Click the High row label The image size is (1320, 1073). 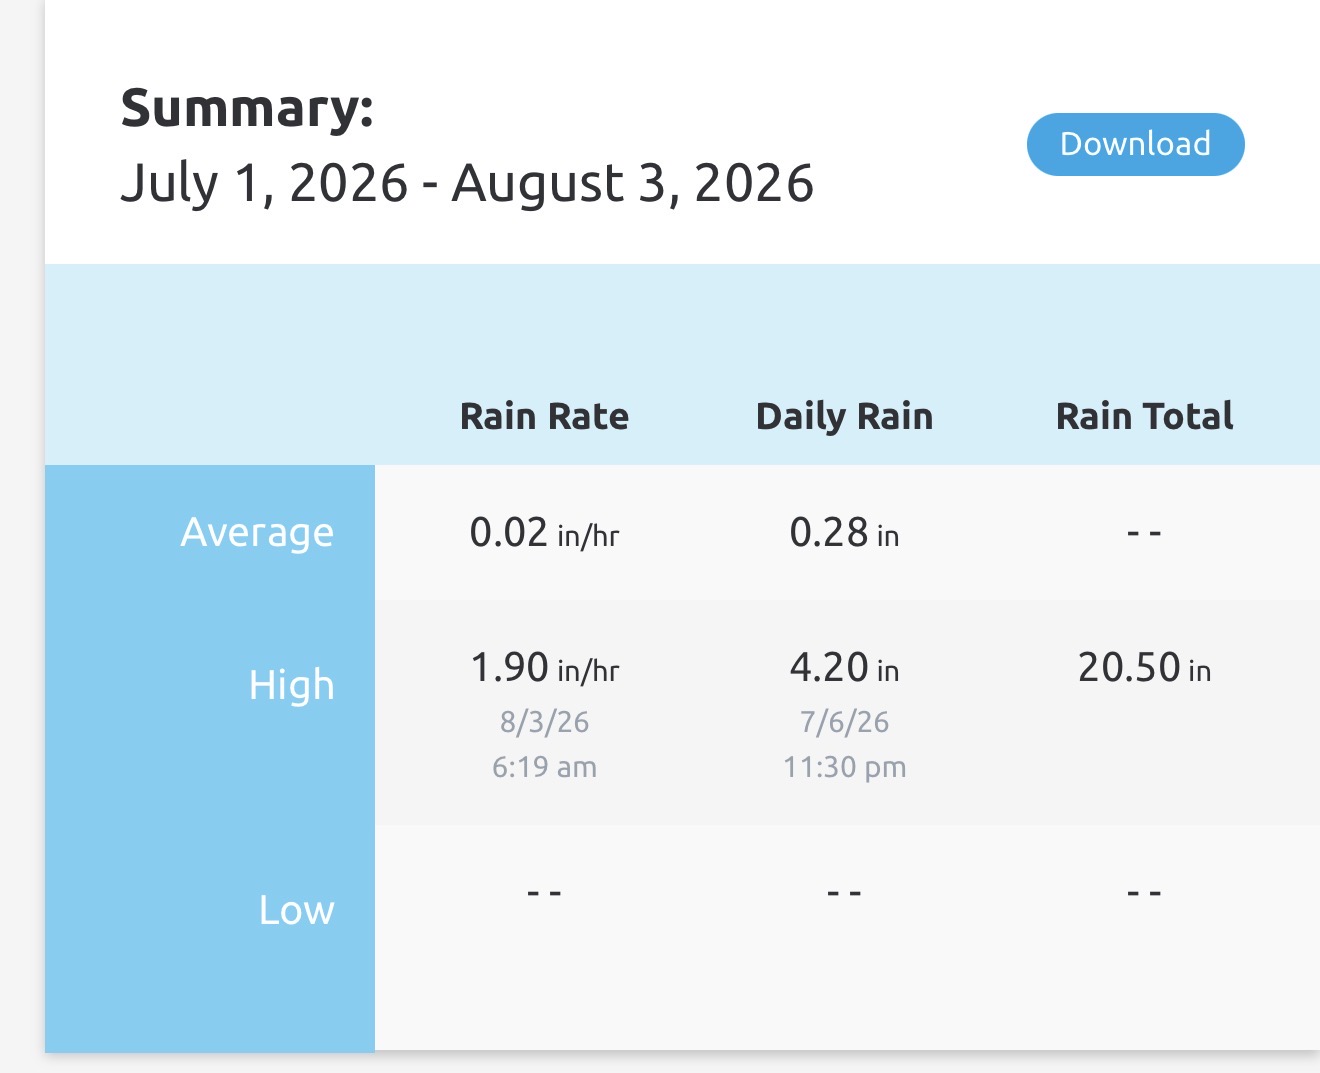pos(291,685)
